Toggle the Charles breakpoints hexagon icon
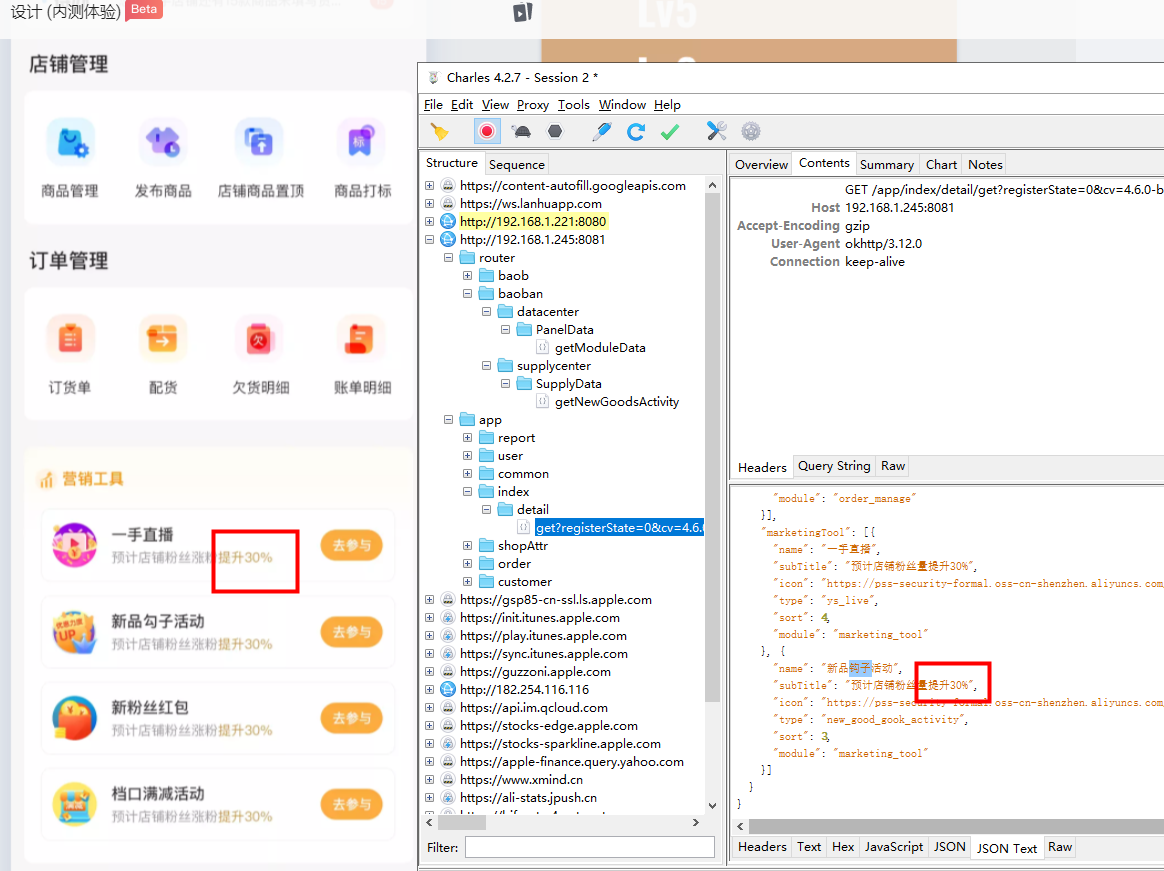The image size is (1164, 871). (555, 131)
